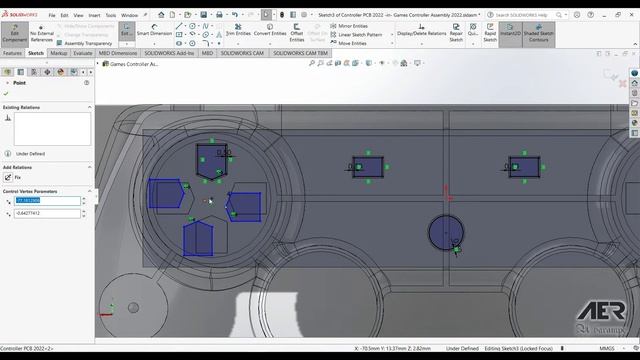Screen dimensions: 640x360
Task: Click the Save icon
Action: click(x=203, y=15)
